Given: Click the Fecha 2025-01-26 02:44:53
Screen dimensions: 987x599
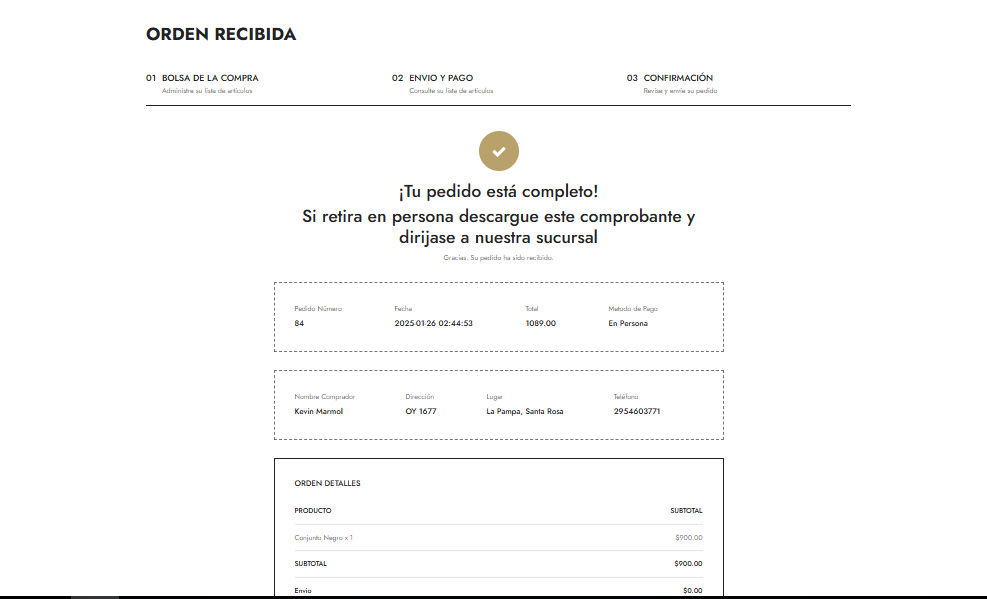Looking at the screenshot, I should pos(433,323).
